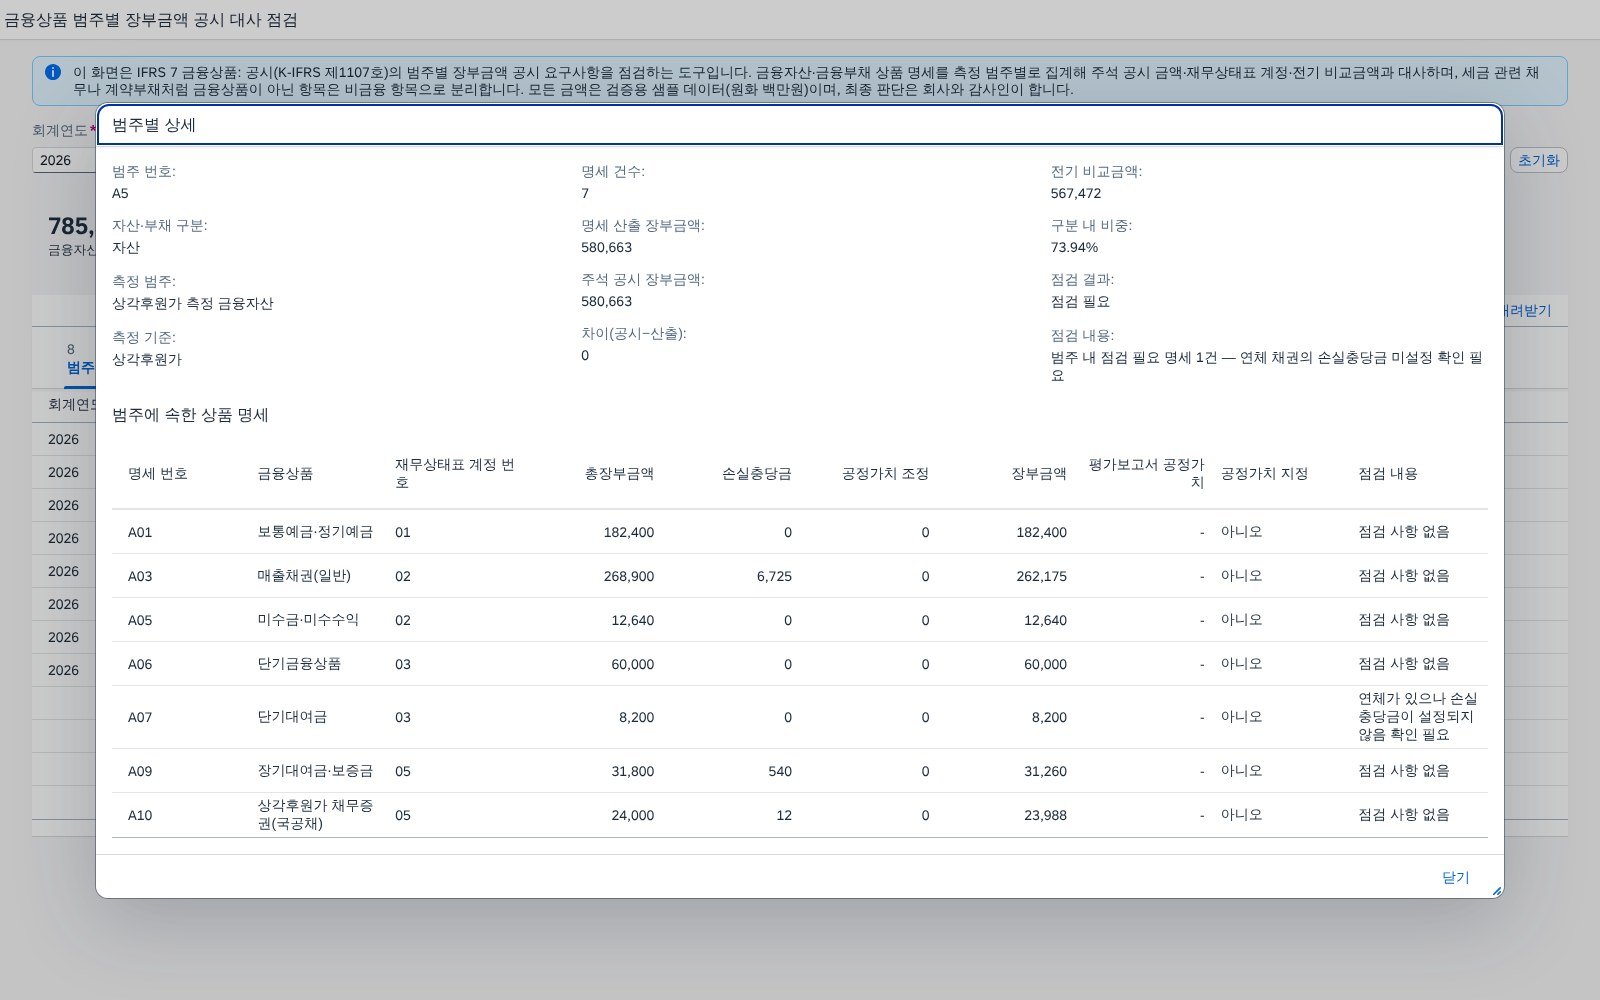This screenshot has height=1000, width=1600.
Task: Click the 미수금·미수수익 product cell
Action: pos(308,620)
